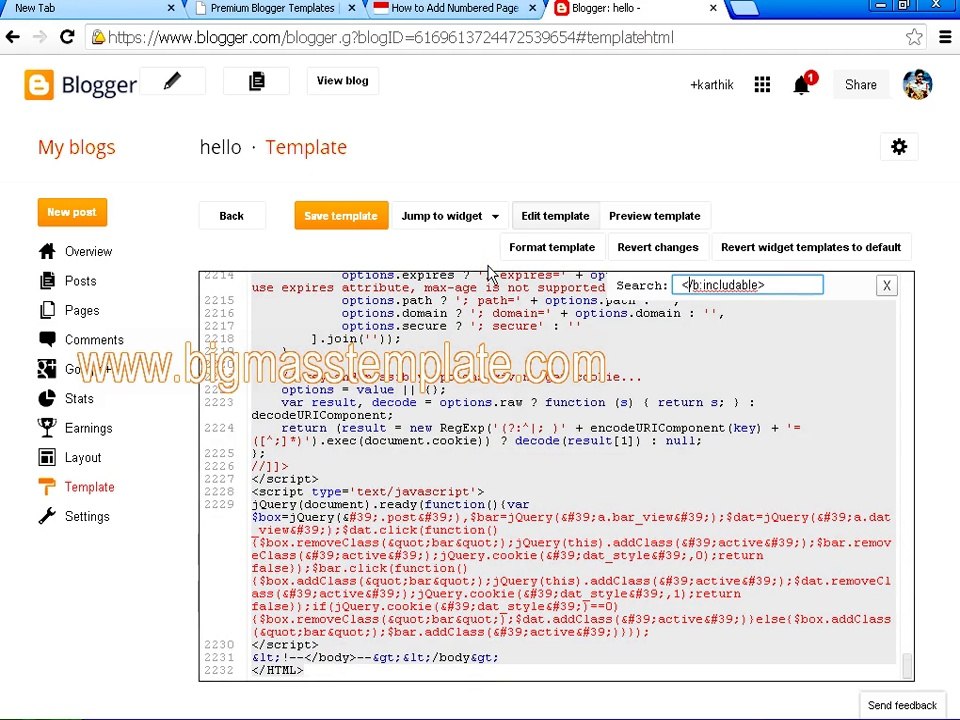Click the Earnings trophy icon
Viewport: 960px width, 720px height.
pos(47,427)
